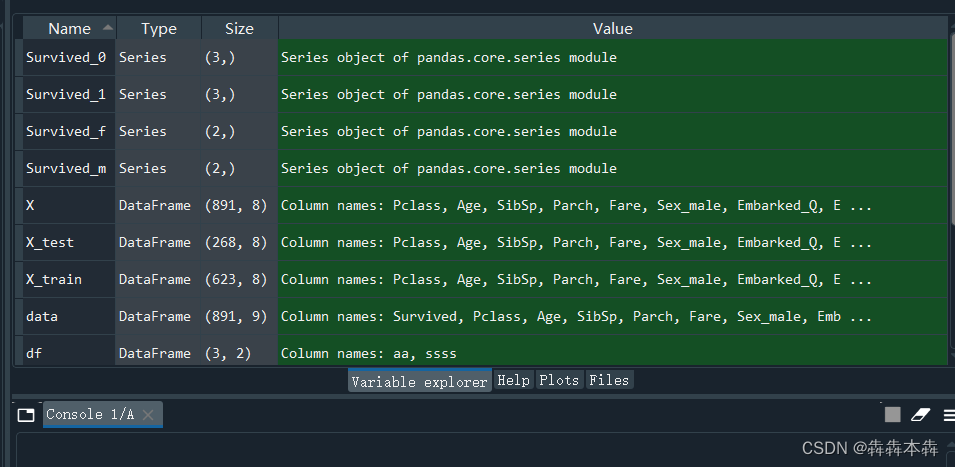
Task: Open the Plots tab
Action: [559, 380]
